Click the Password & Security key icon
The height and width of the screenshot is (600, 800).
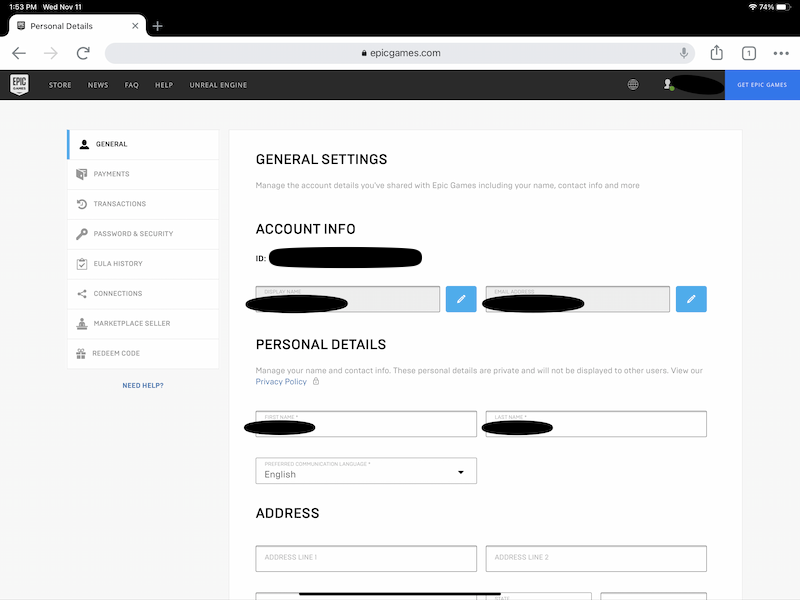(82, 234)
